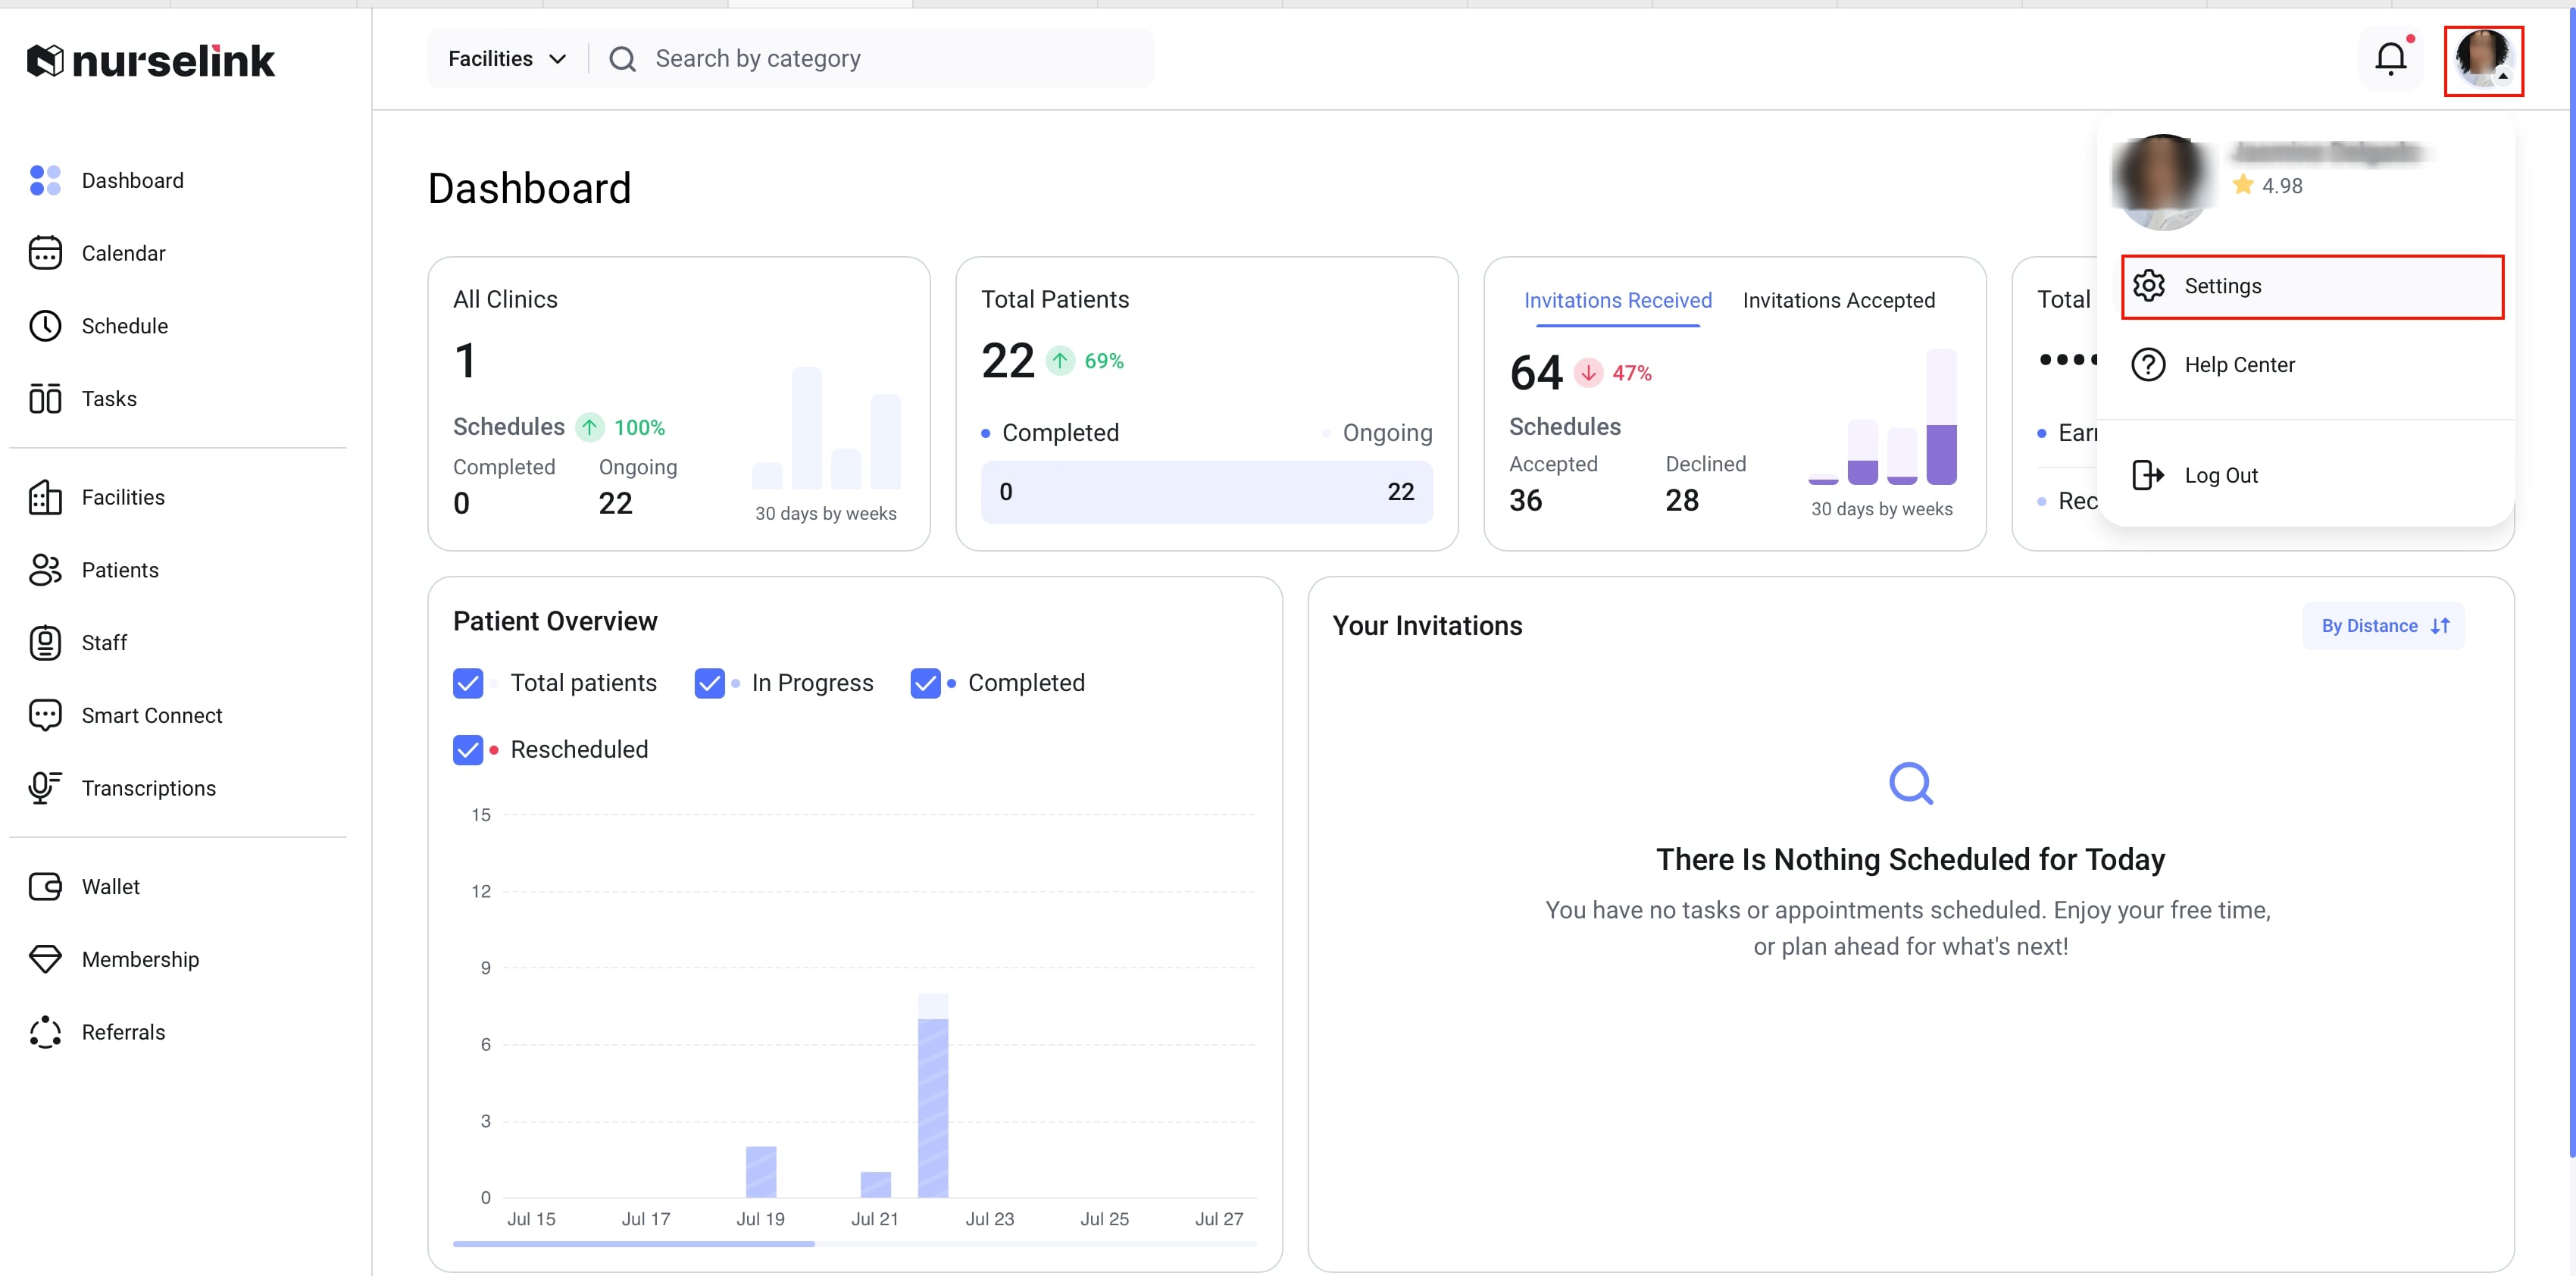This screenshot has width=2576, height=1276.
Task: Click Log Out in profile menu
Action: click(2220, 476)
